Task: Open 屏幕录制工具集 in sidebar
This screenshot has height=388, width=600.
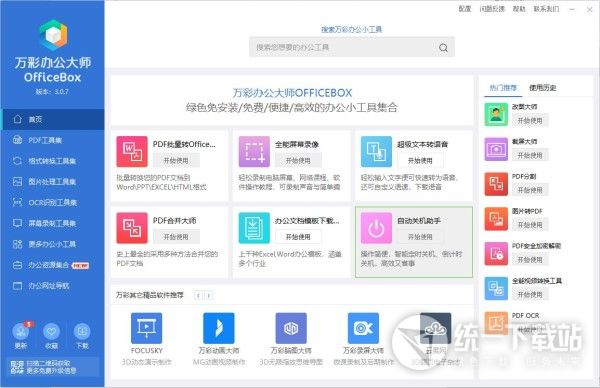Action: click(x=53, y=223)
